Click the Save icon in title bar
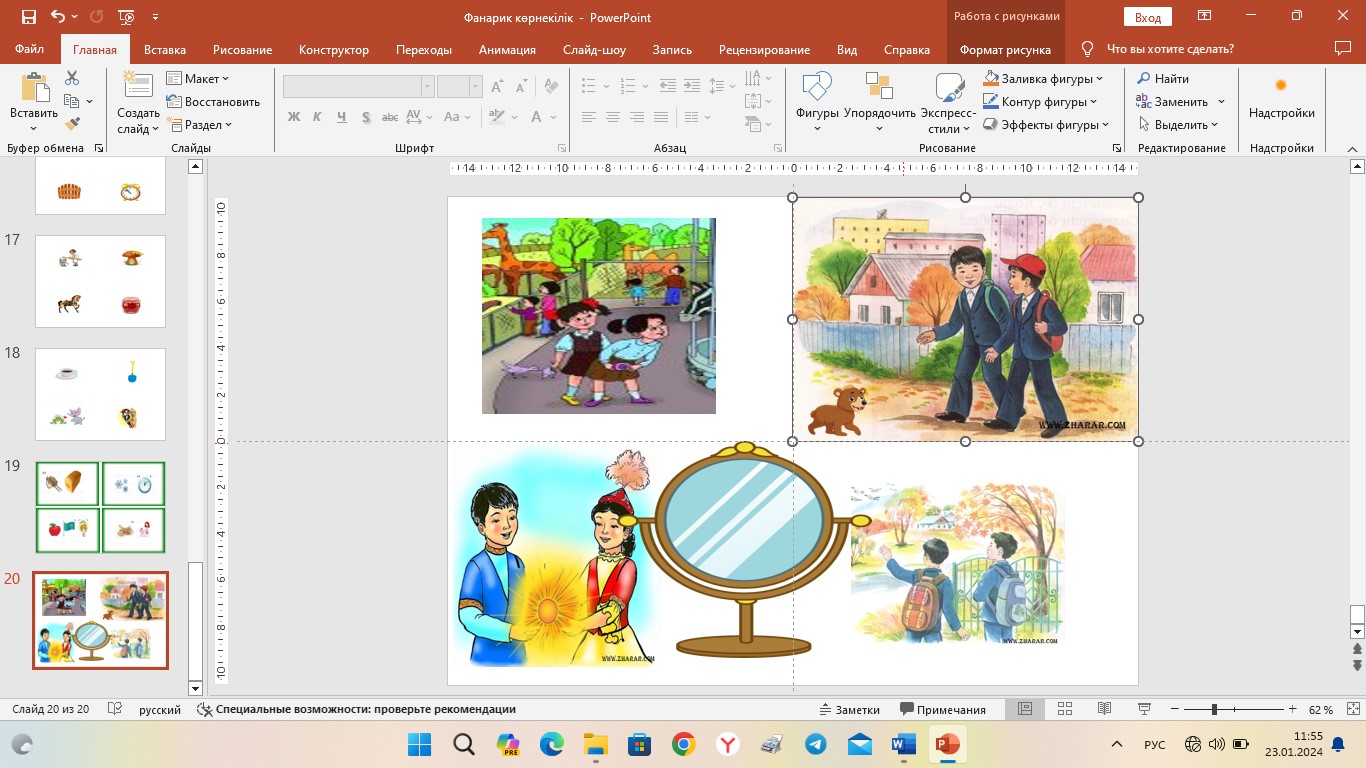This screenshot has width=1366, height=768. coord(28,17)
